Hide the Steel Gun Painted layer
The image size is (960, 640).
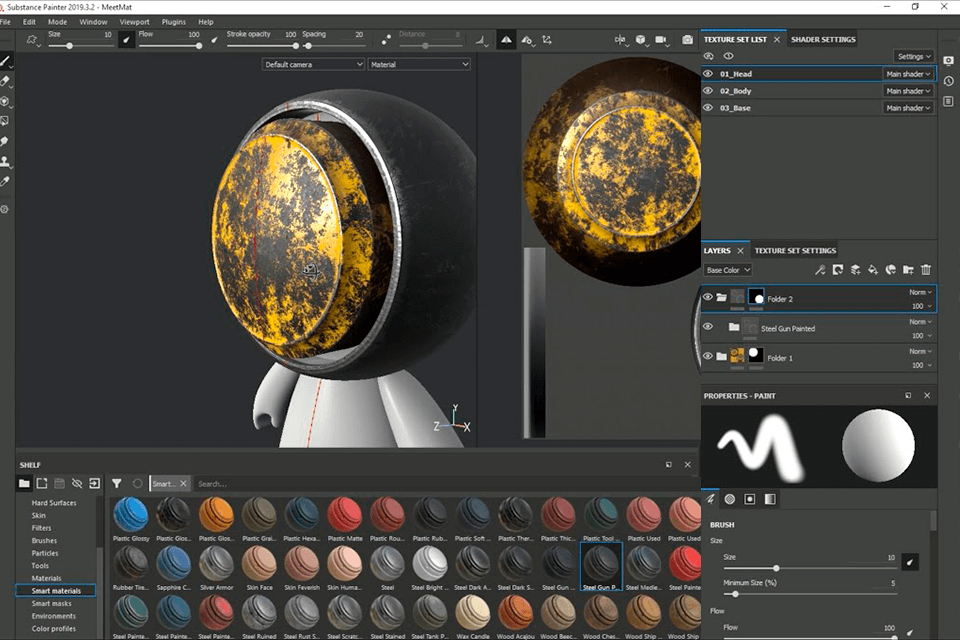click(708, 328)
